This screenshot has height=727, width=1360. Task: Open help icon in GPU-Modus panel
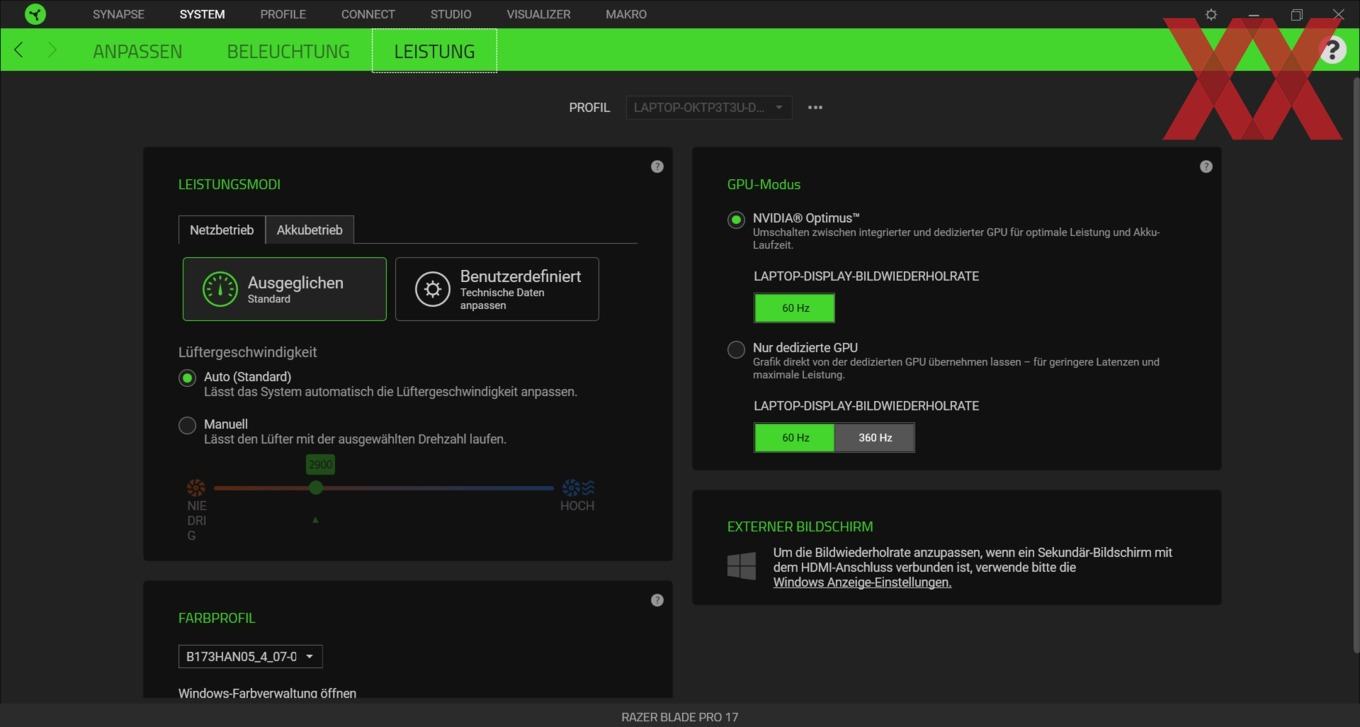(x=1206, y=167)
